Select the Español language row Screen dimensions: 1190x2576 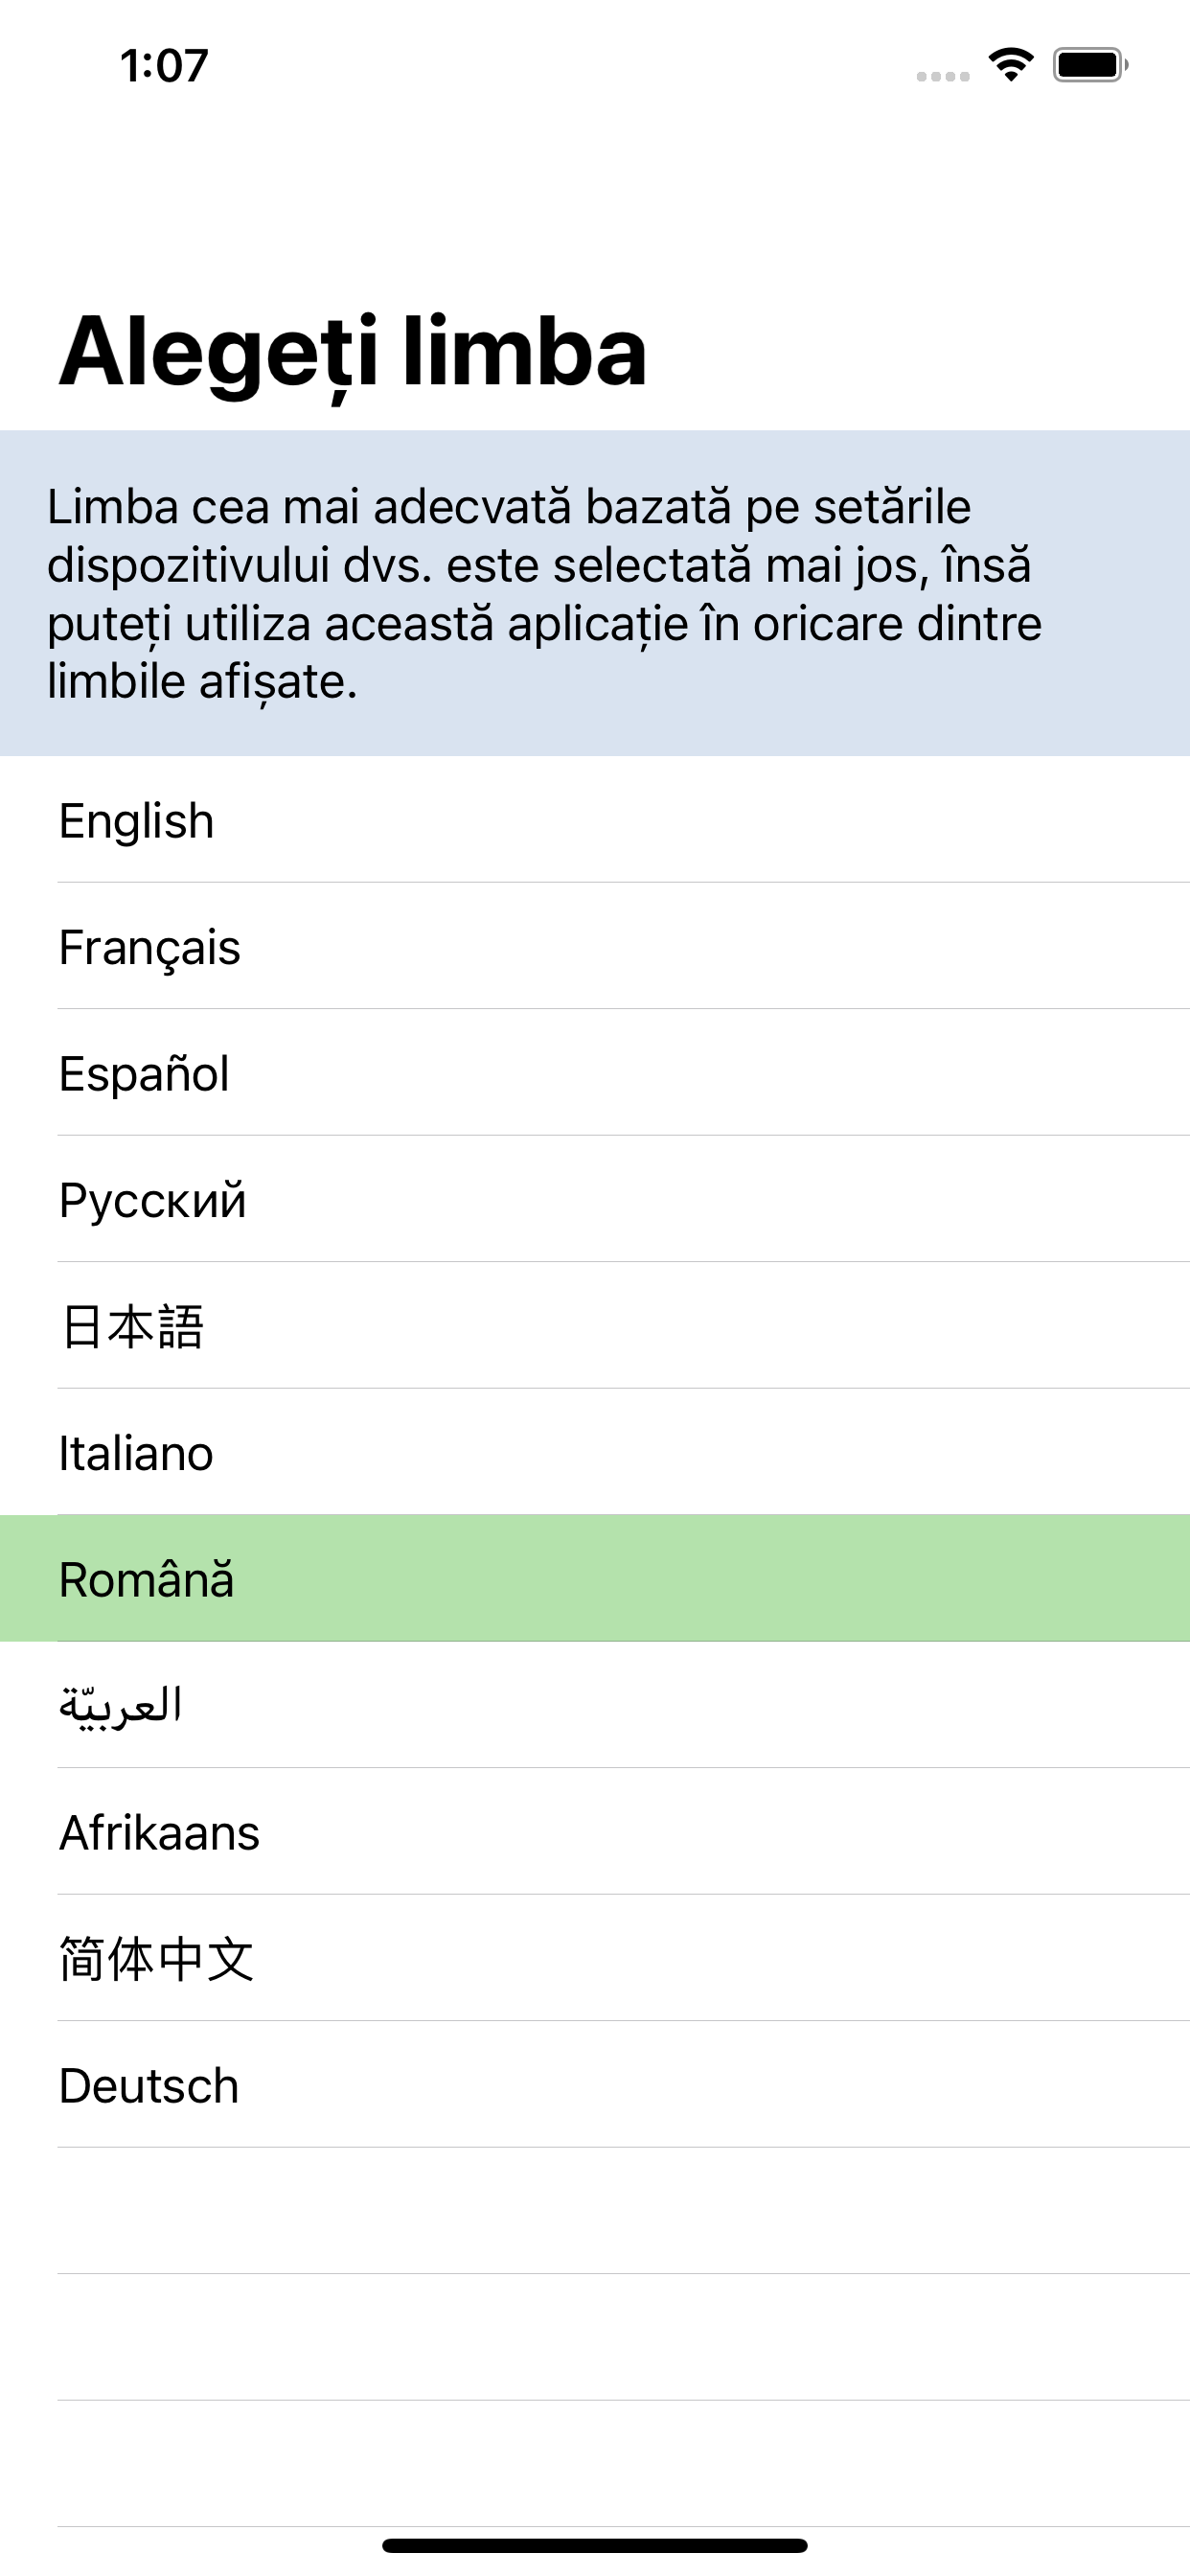(x=595, y=1073)
